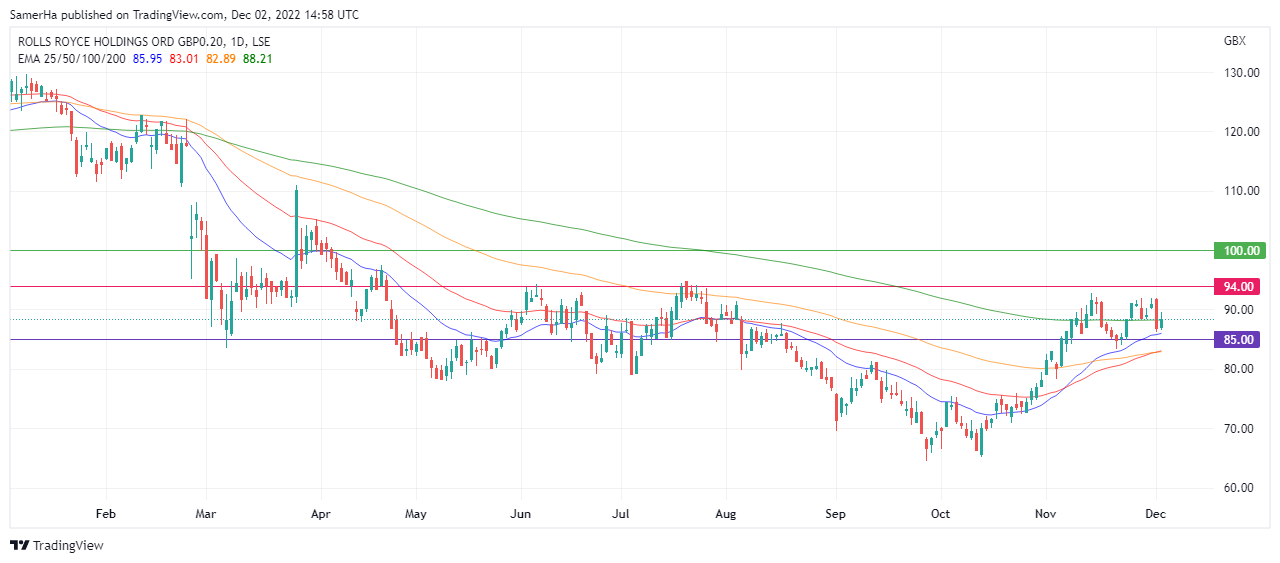Click the red EMA value 83.01
The image size is (1280, 563).
point(184,59)
